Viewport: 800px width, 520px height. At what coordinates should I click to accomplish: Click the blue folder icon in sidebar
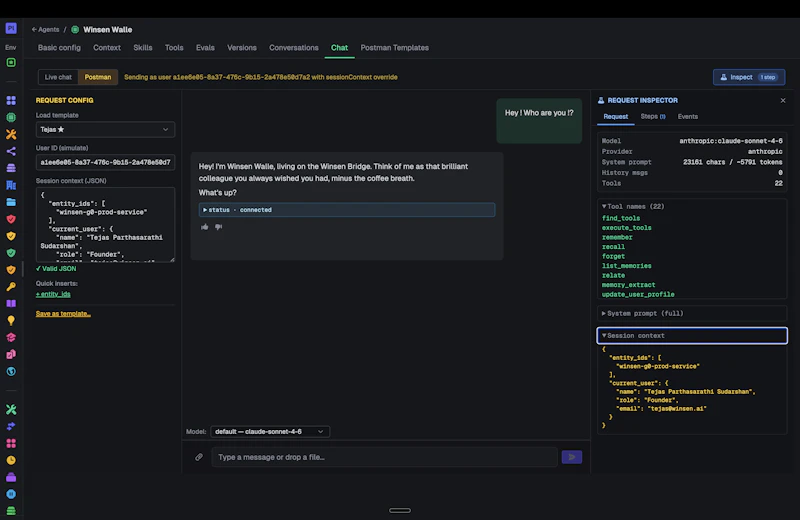point(11,202)
